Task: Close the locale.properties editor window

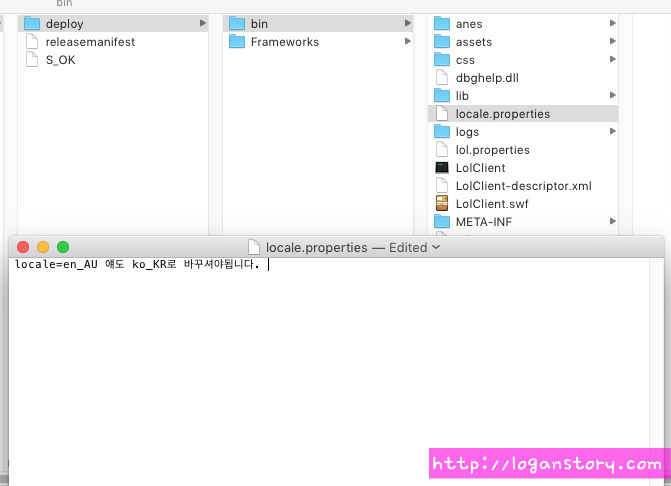Action: point(23,247)
